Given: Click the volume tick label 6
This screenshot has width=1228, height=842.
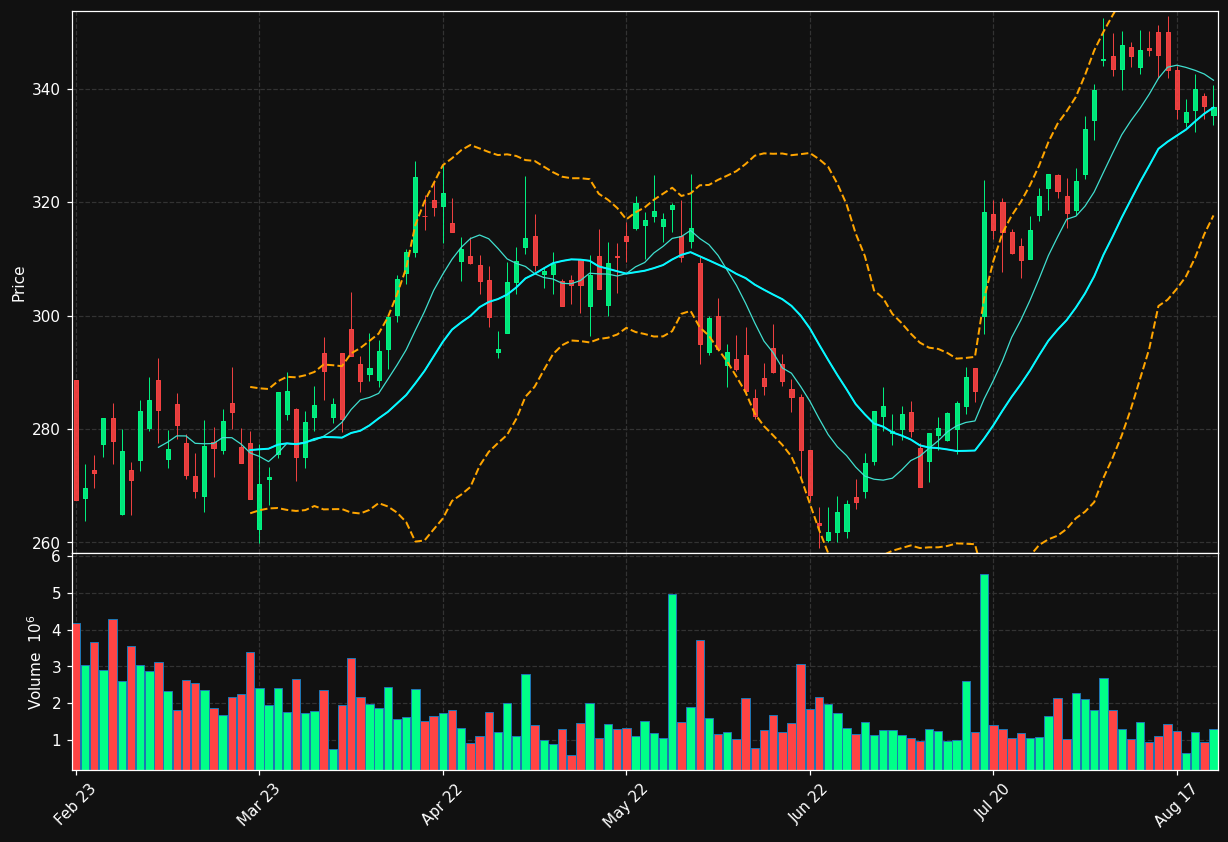Looking at the screenshot, I should point(56,557).
